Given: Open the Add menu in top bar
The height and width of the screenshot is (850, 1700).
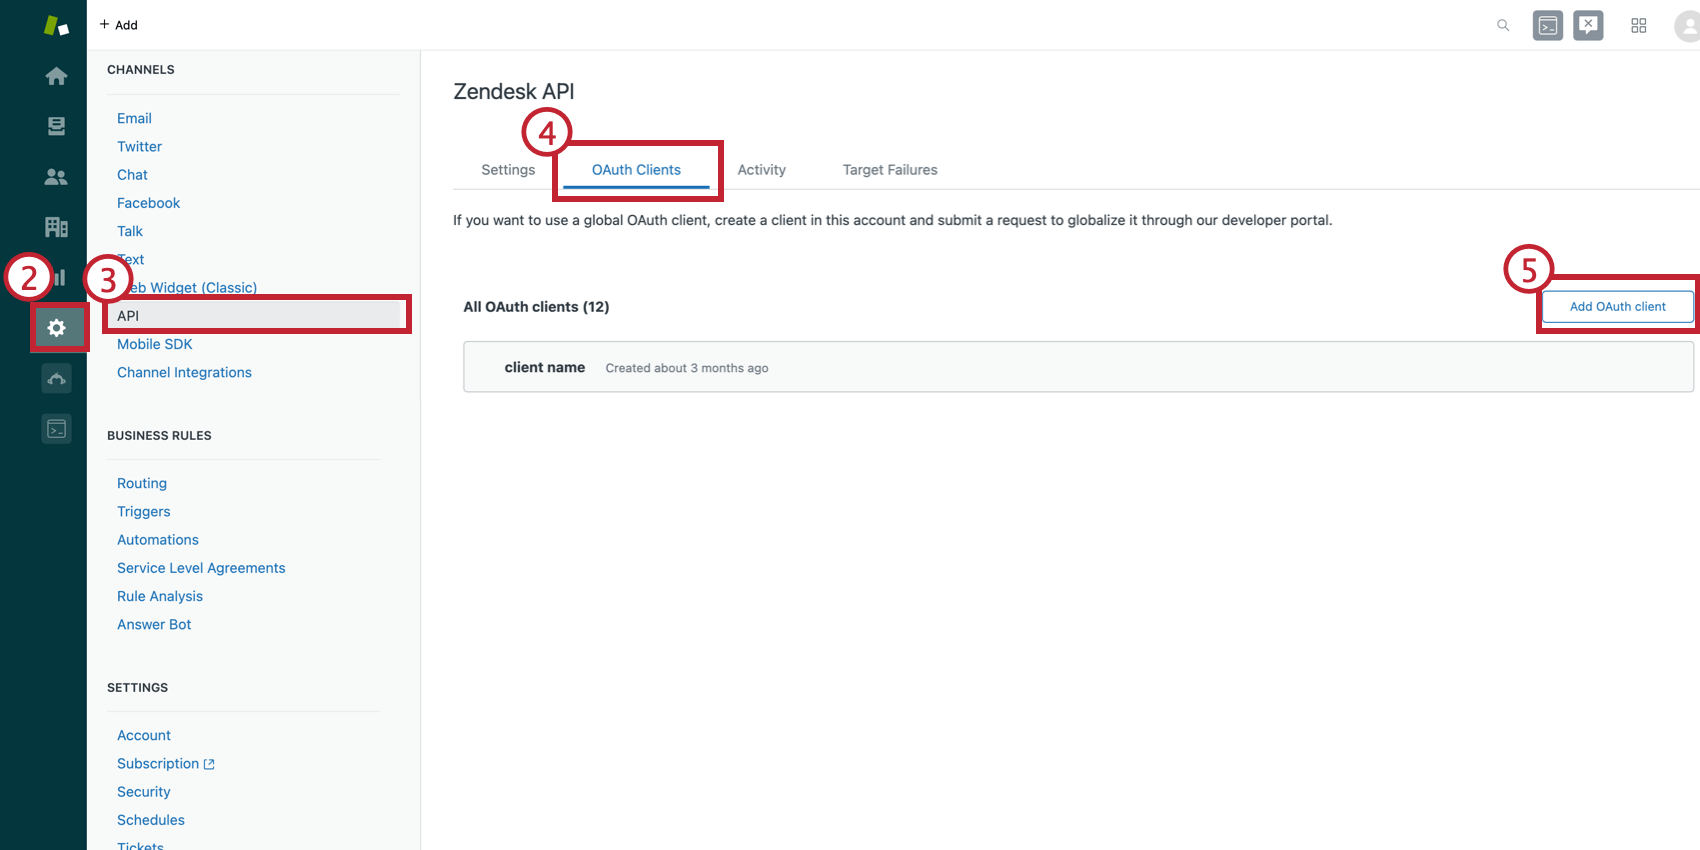Looking at the screenshot, I should coord(119,24).
